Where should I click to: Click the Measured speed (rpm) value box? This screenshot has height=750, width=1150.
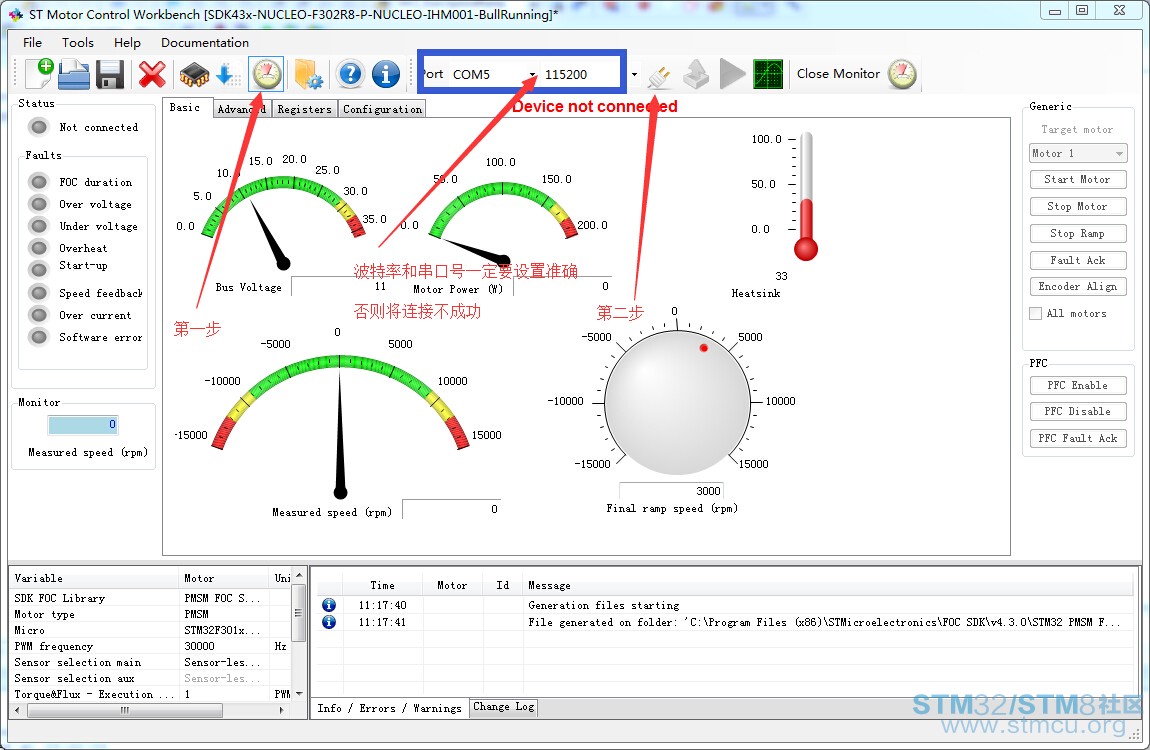(x=452, y=509)
